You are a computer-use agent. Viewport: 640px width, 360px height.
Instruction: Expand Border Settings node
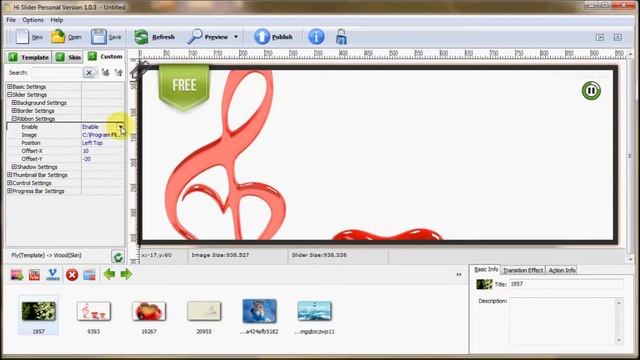coord(14,111)
